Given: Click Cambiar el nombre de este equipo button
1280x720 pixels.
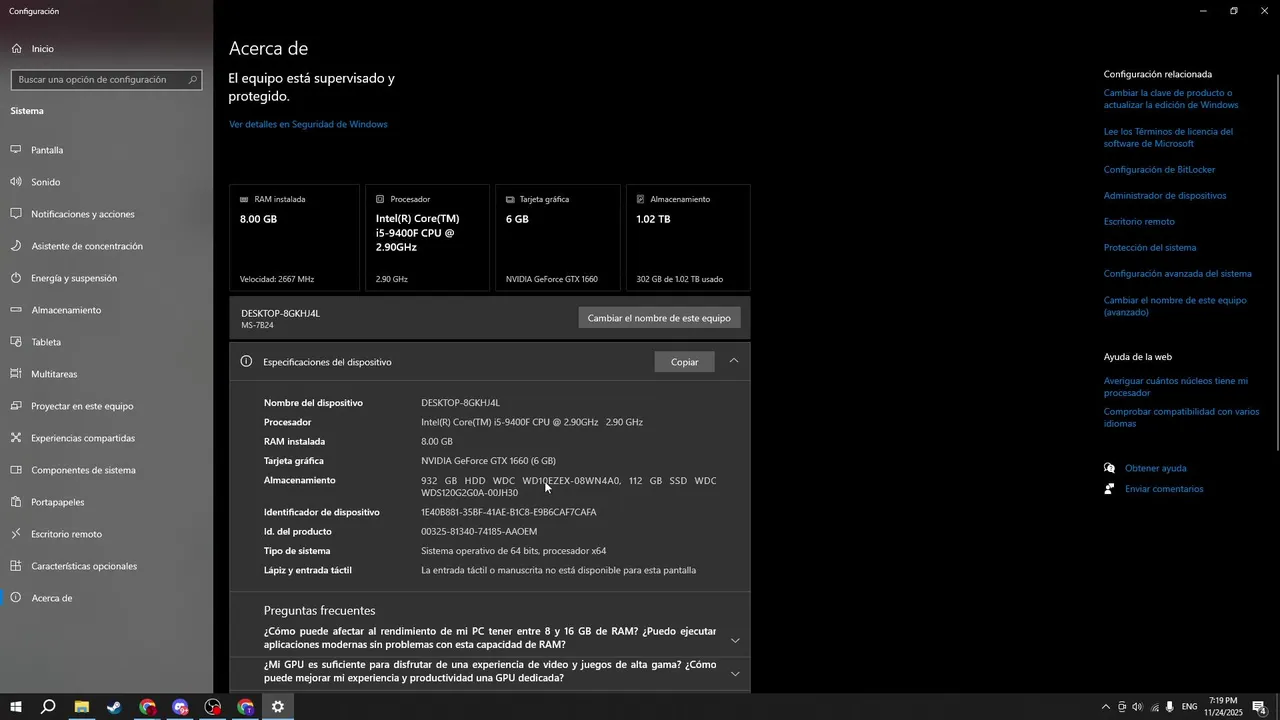Looking at the screenshot, I should [x=659, y=318].
